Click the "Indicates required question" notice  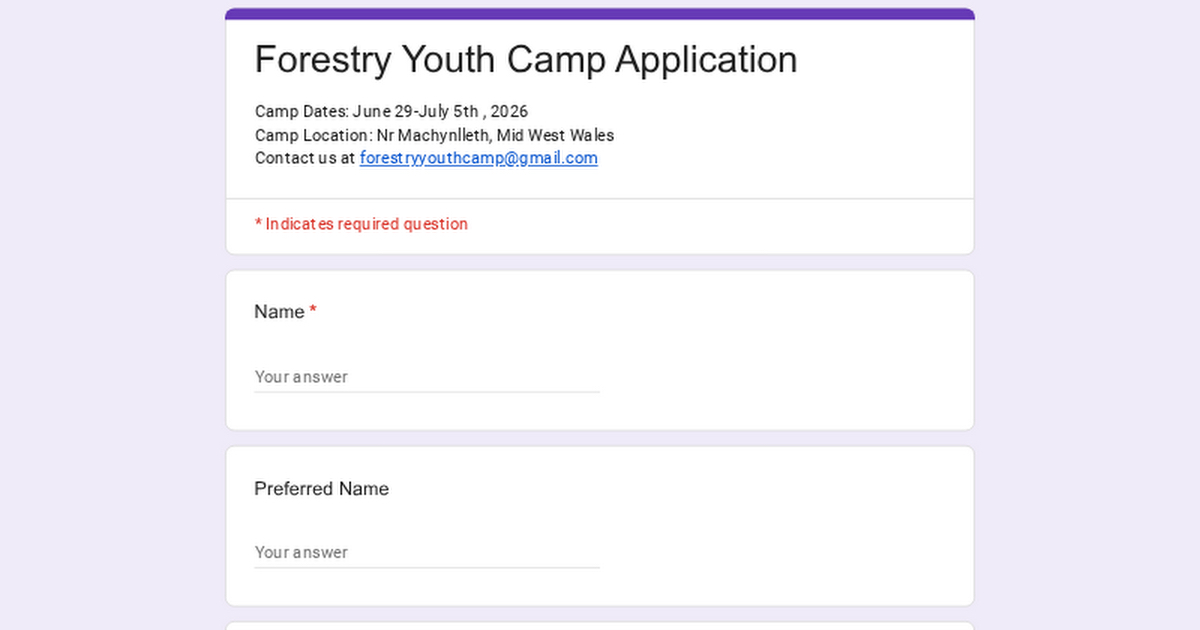tap(366, 224)
